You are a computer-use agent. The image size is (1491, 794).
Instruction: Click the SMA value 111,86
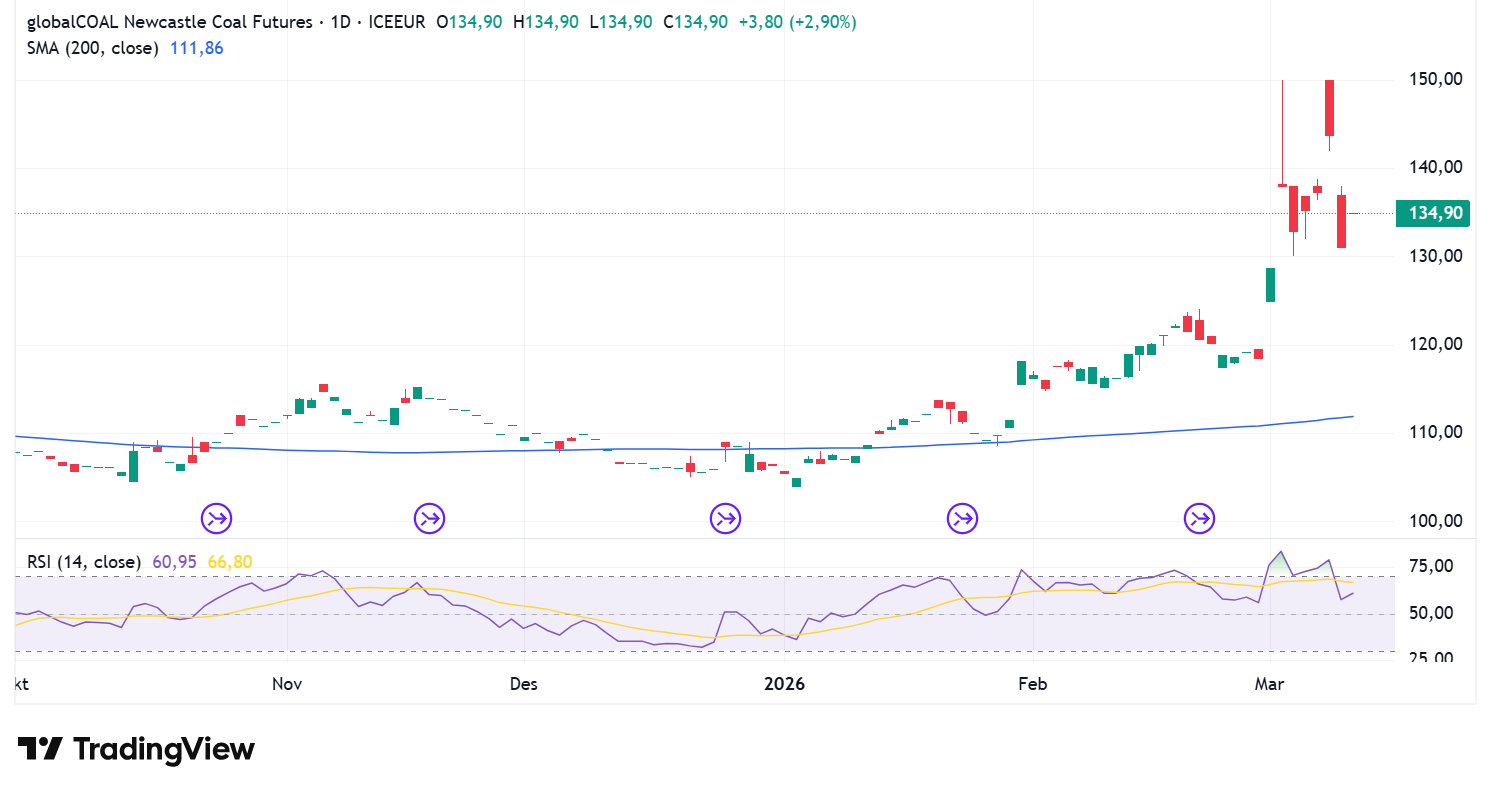pos(195,48)
